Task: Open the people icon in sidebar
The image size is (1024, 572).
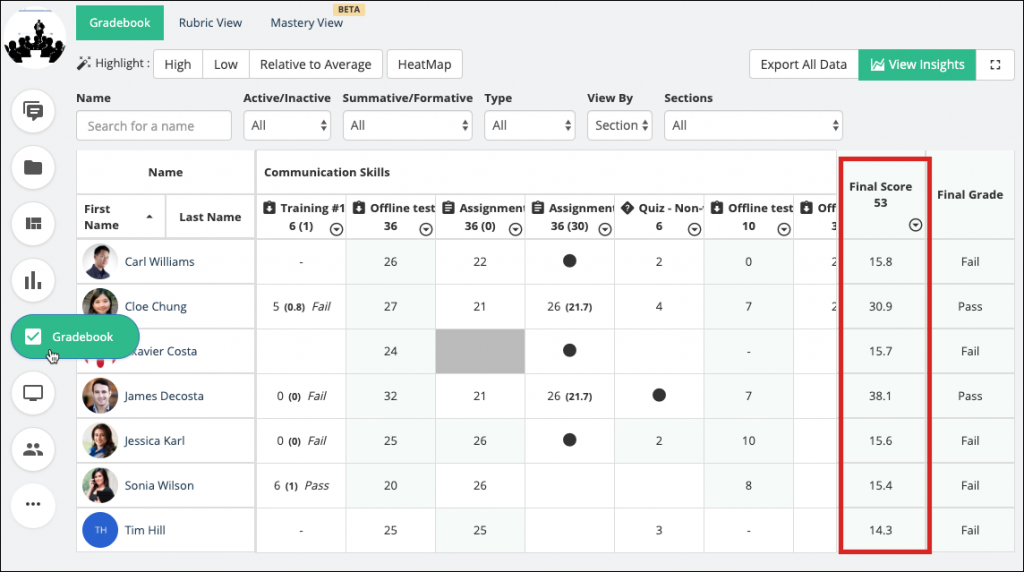Action: (33, 449)
